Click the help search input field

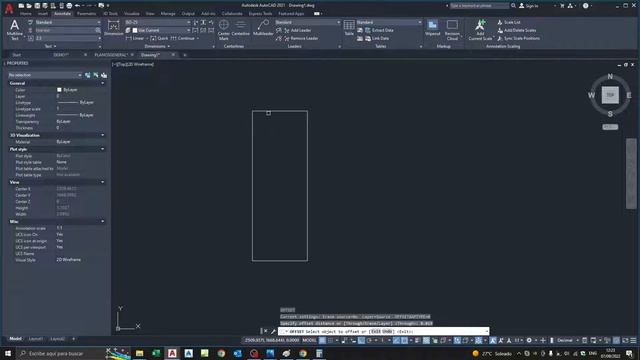pos(480,6)
